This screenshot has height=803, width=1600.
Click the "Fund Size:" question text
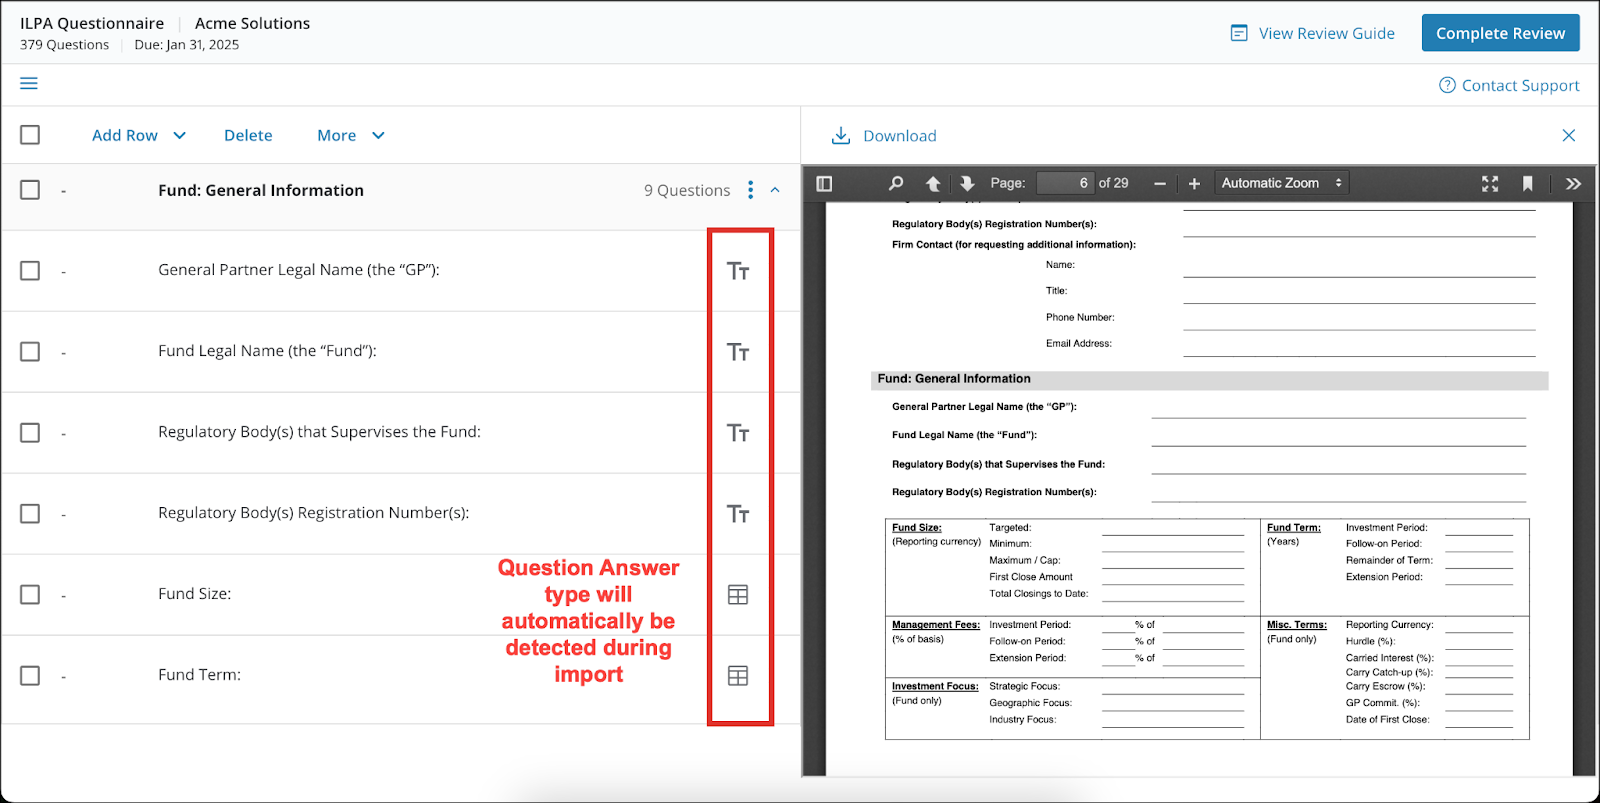[195, 594]
